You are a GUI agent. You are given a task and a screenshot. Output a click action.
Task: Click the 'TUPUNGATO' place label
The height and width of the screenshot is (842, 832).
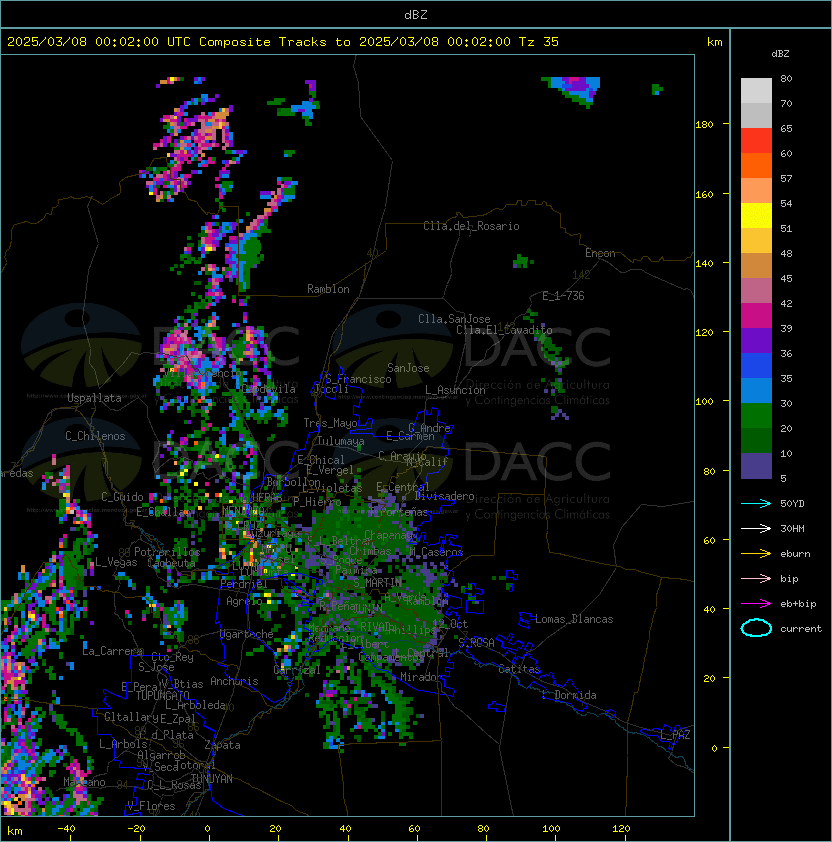tap(163, 696)
